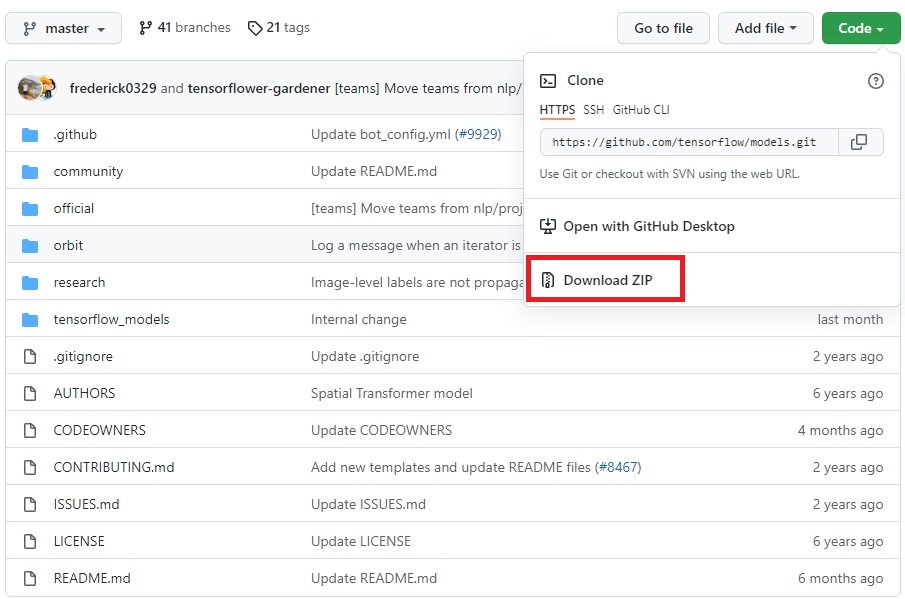Viewport: 905px width, 599px height.
Task: Open the .gitignore file
Action: coord(83,357)
